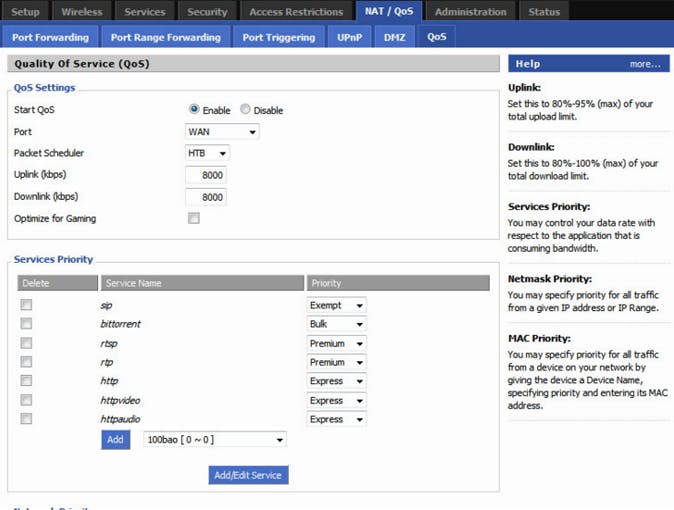Open priority dropdown for sip (Exempt)

tap(337, 305)
